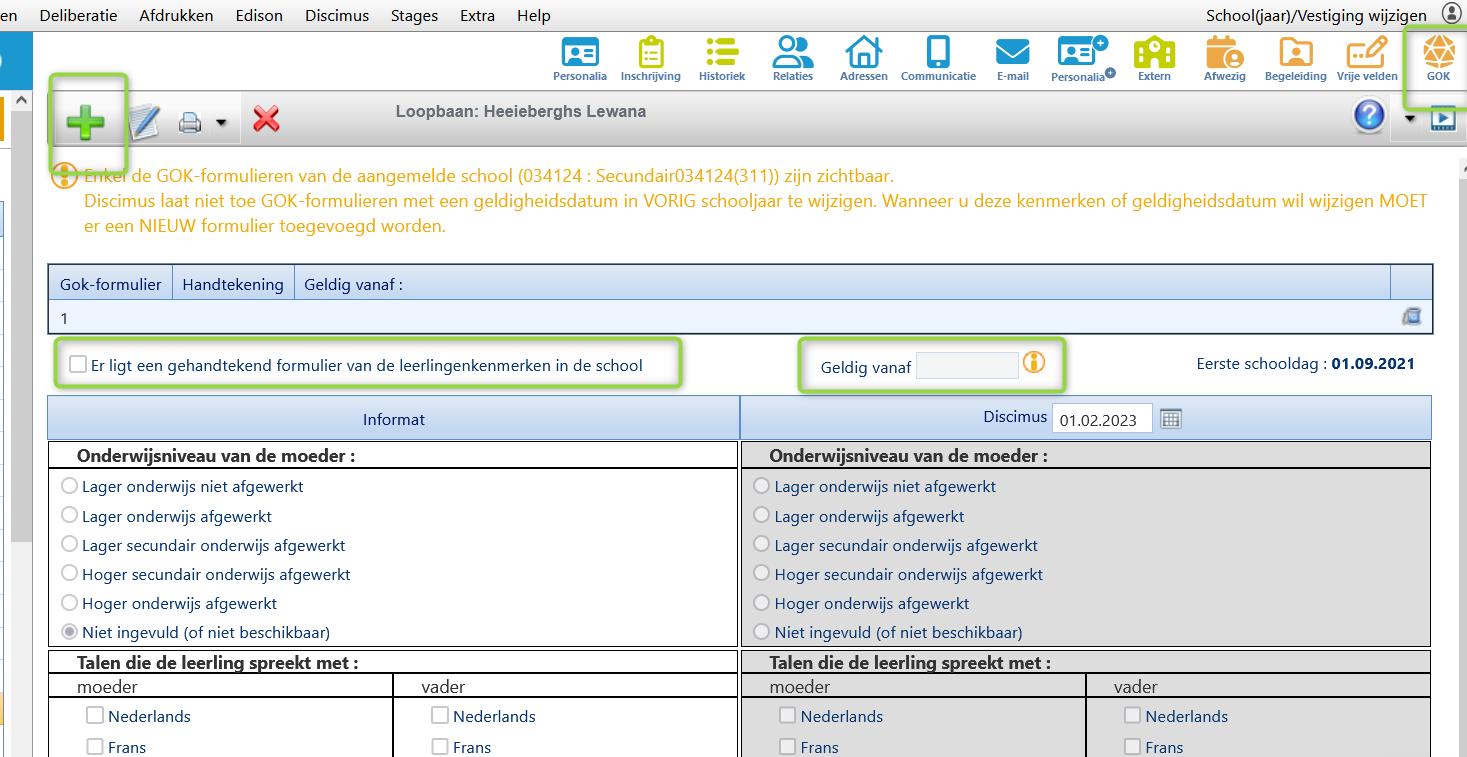1467x757 pixels.
Task: Open the Communicatie phone icon
Action: pyautogui.click(x=938, y=59)
